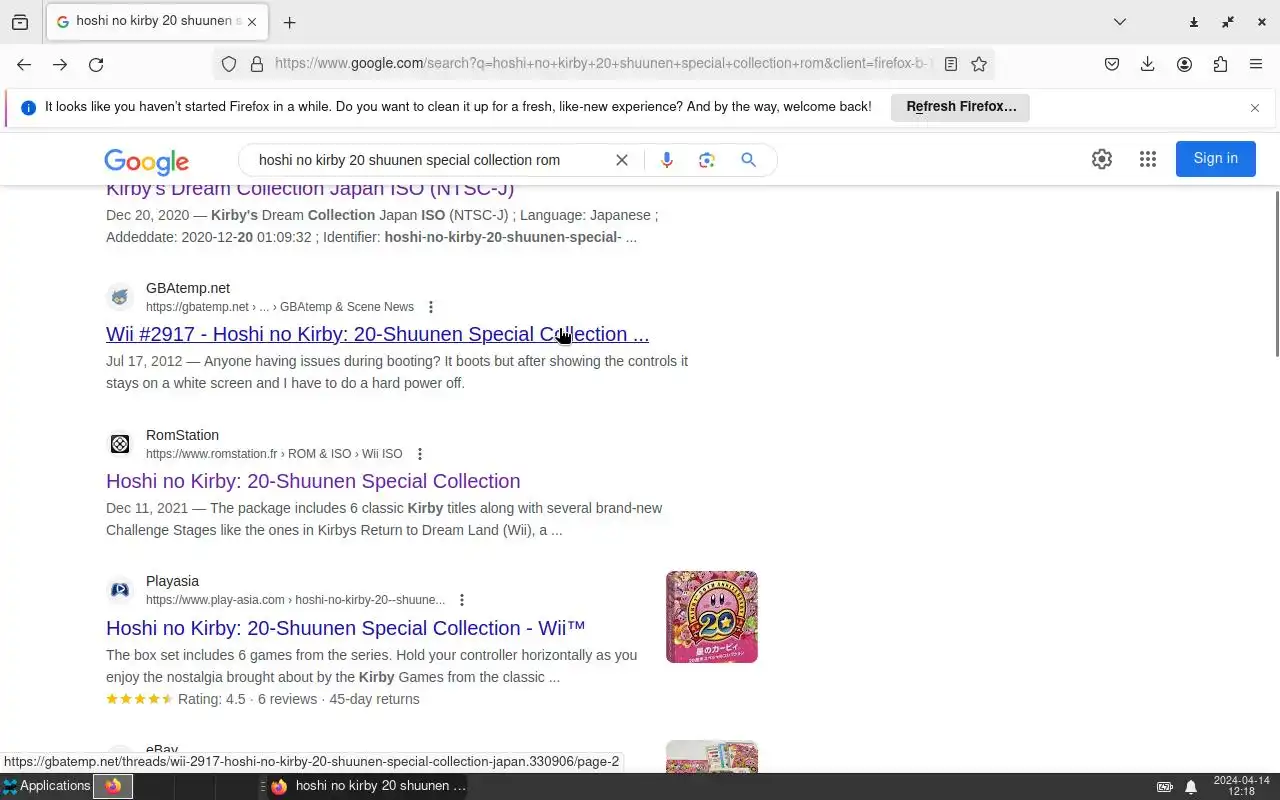This screenshot has height=800, width=1280.
Task: Click the blue Sign in button
Action: tap(1215, 159)
